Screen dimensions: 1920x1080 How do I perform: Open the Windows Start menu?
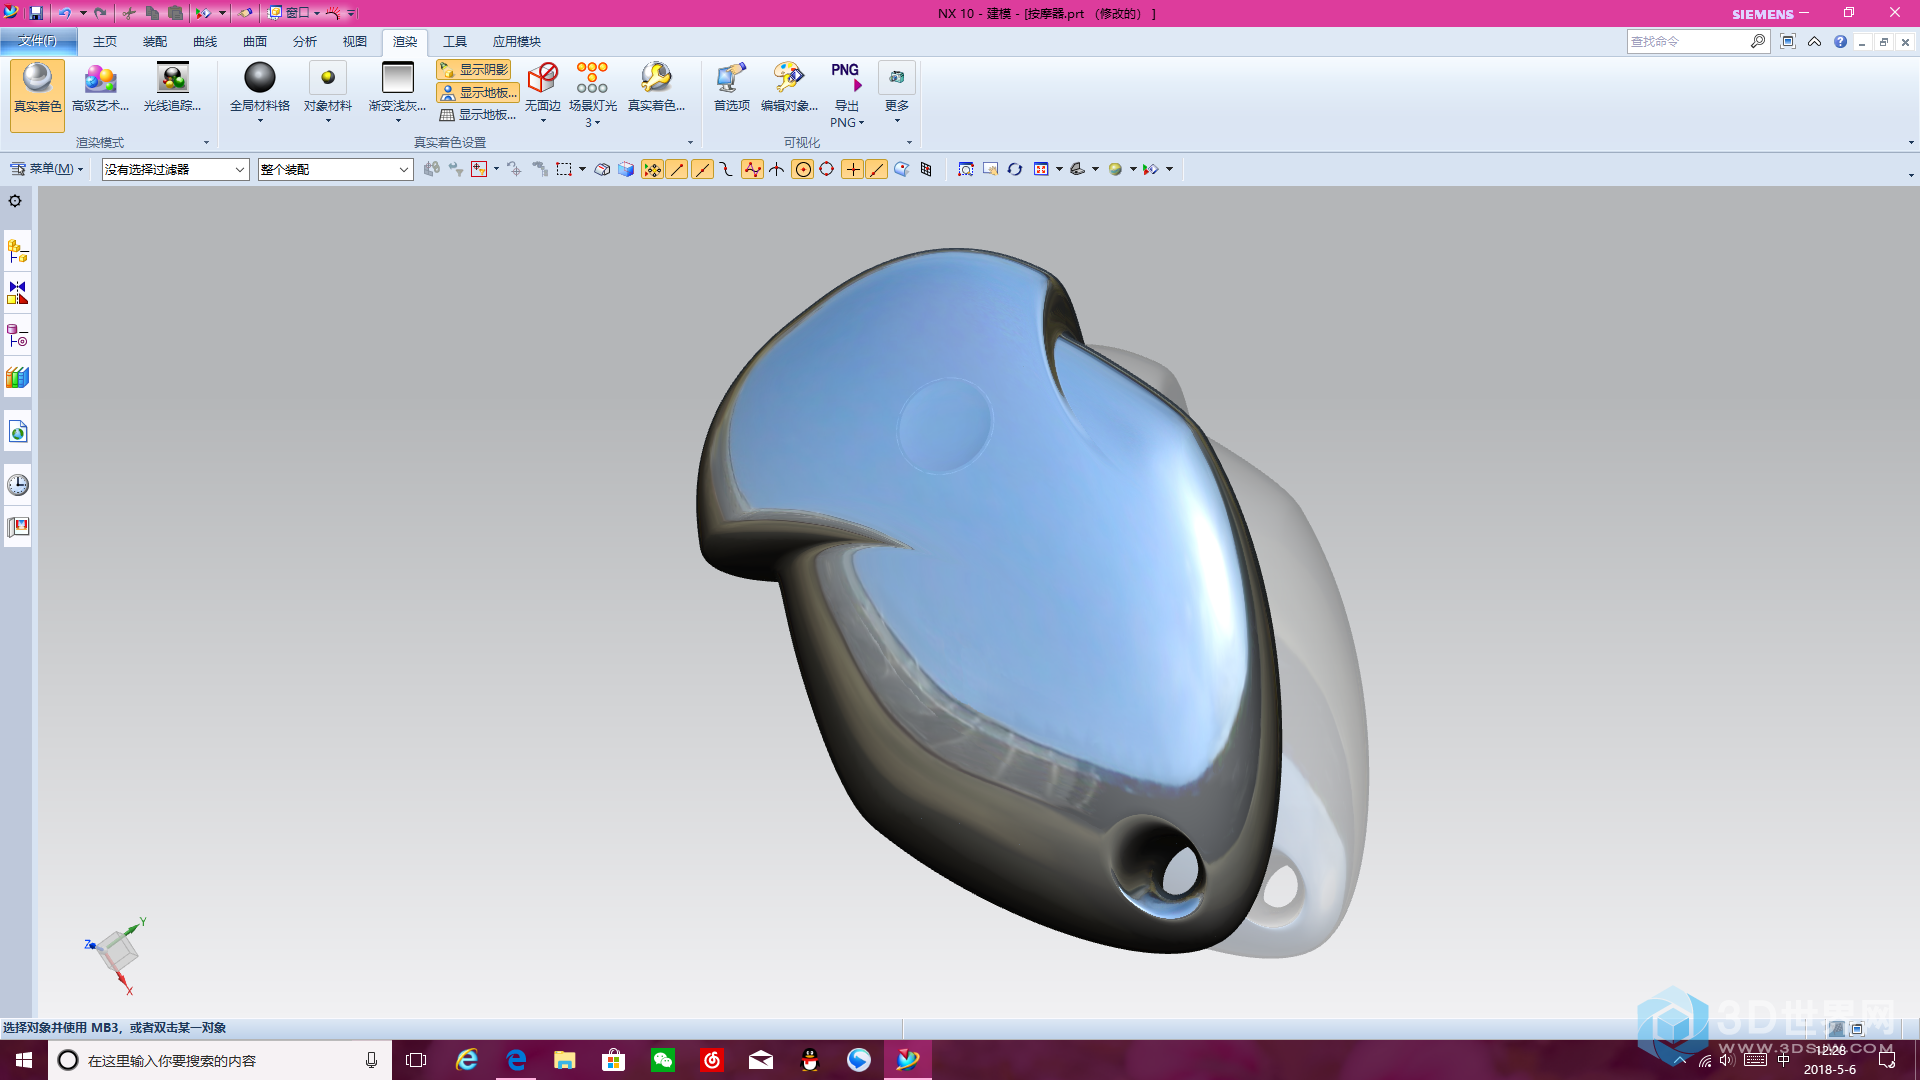click(x=24, y=1060)
